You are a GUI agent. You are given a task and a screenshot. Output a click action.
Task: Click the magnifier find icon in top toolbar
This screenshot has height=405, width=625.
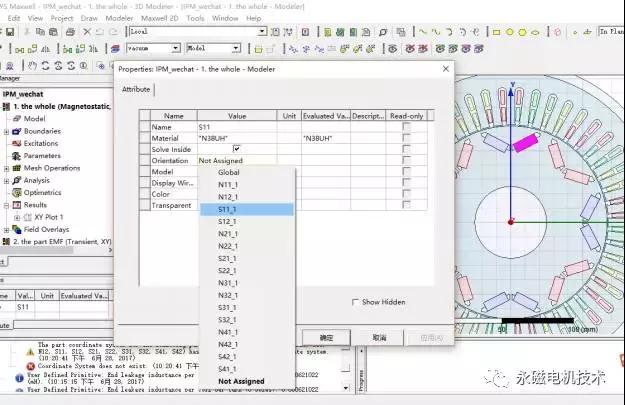(x=383, y=32)
